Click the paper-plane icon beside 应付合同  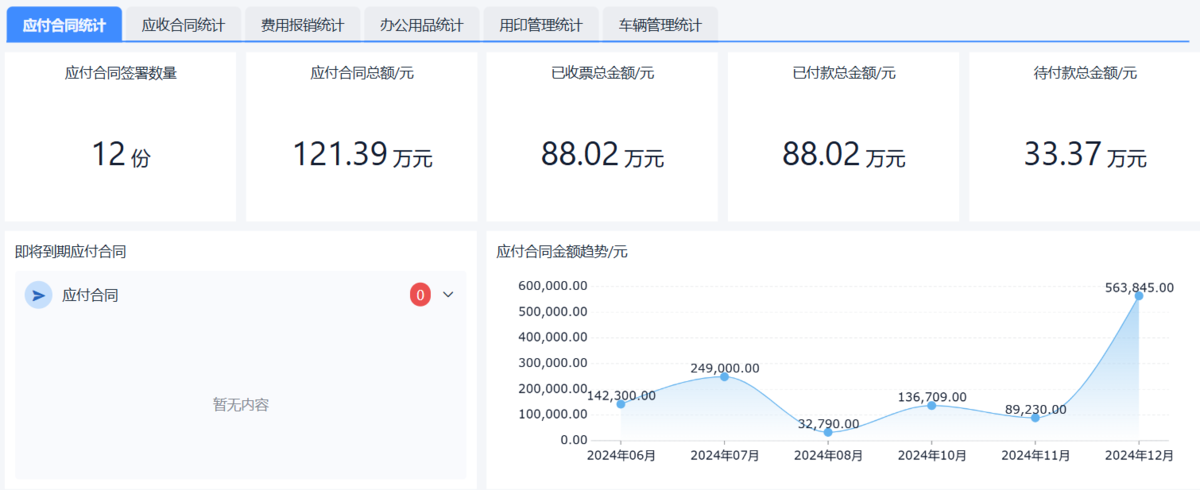coord(38,295)
